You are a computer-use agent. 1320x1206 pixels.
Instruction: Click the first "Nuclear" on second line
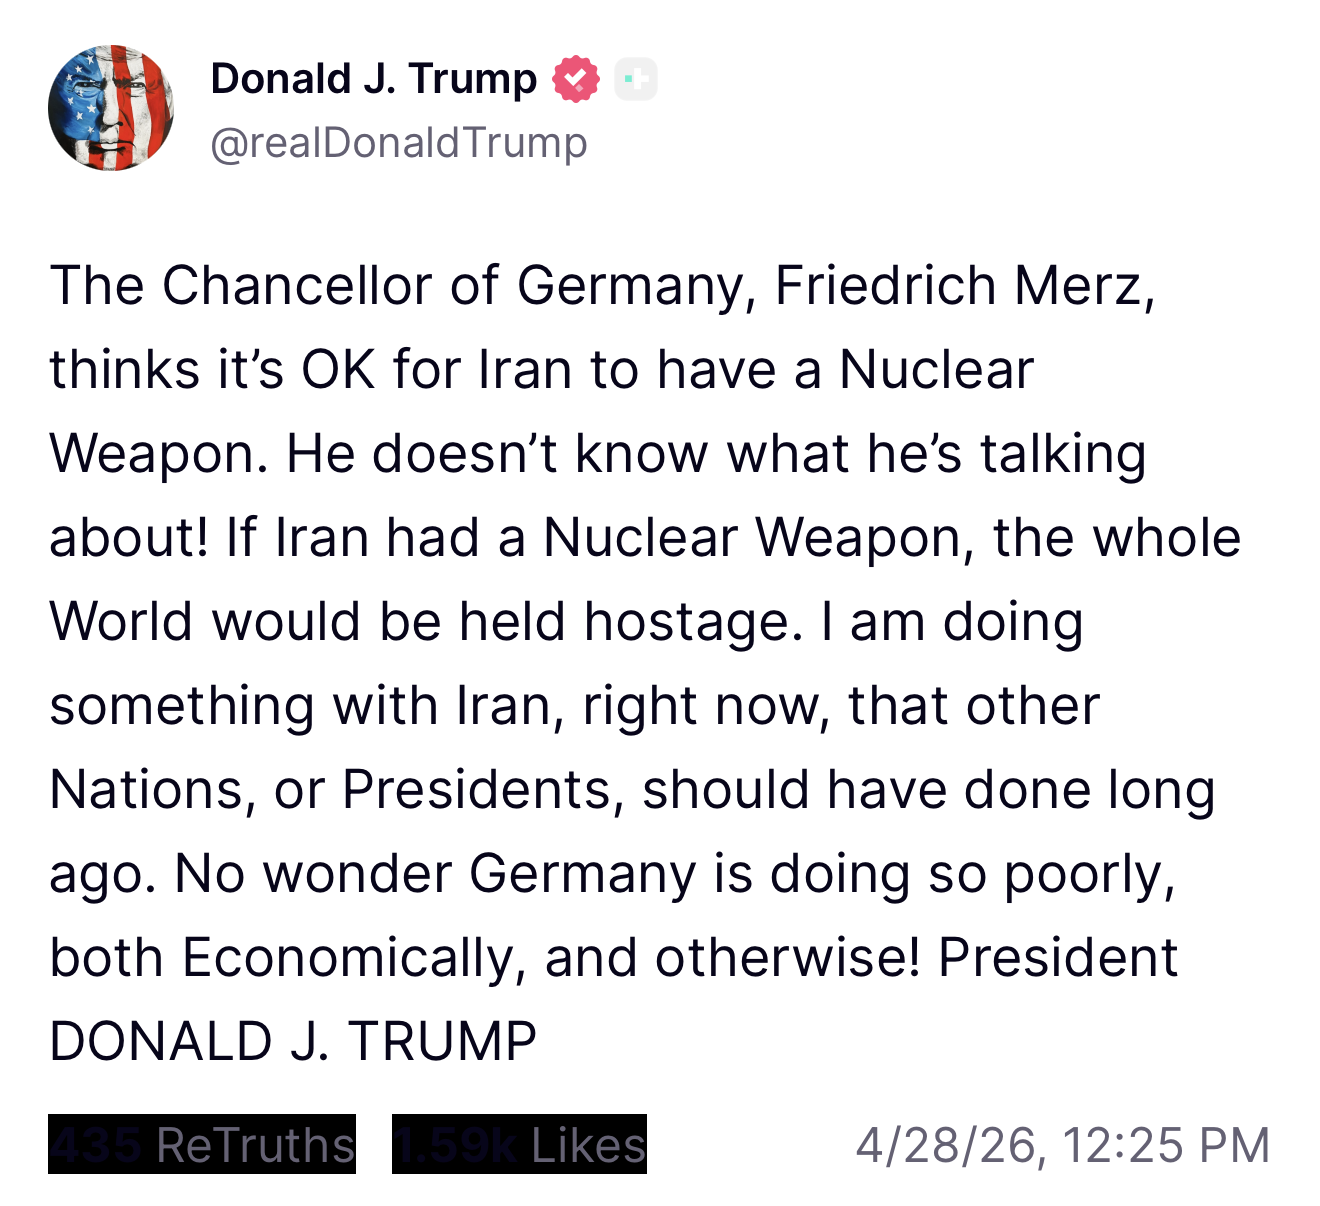coord(936,370)
